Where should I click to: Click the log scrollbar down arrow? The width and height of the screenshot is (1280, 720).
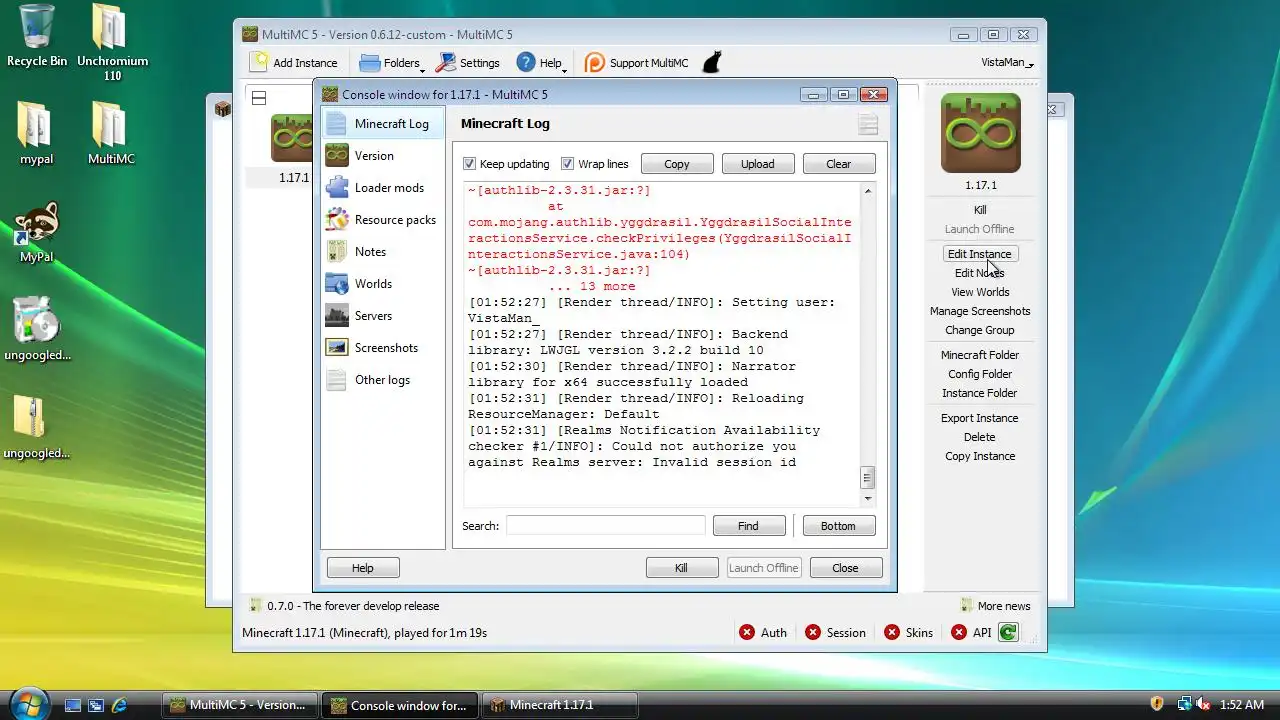(868, 498)
